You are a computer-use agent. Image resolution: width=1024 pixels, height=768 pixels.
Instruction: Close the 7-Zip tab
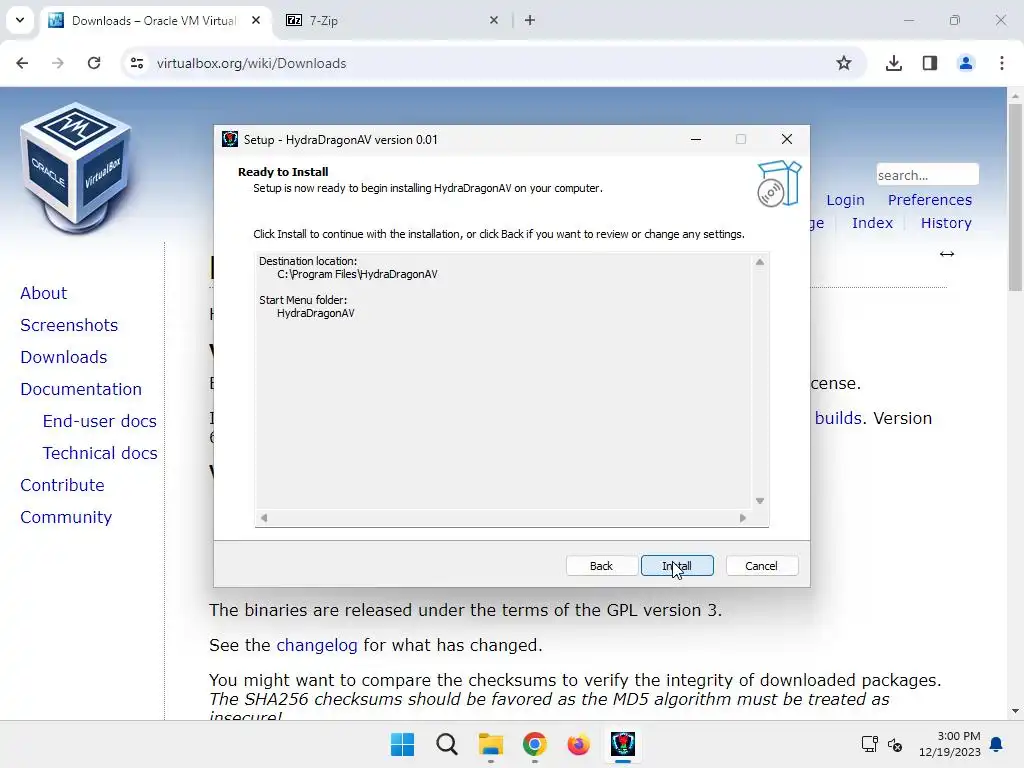pyautogui.click(x=494, y=20)
